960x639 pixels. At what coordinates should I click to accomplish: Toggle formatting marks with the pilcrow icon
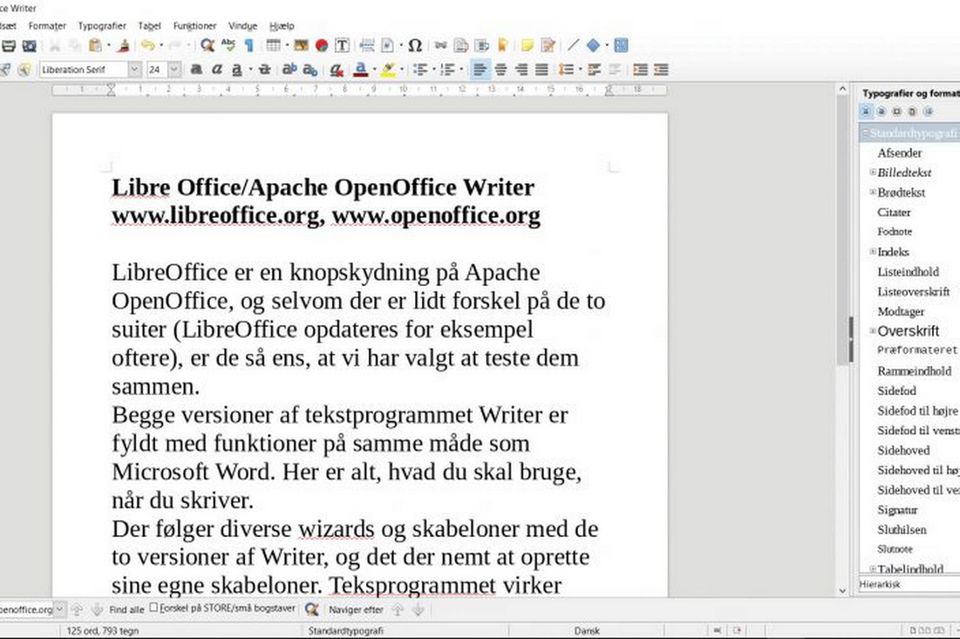click(x=248, y=45)
